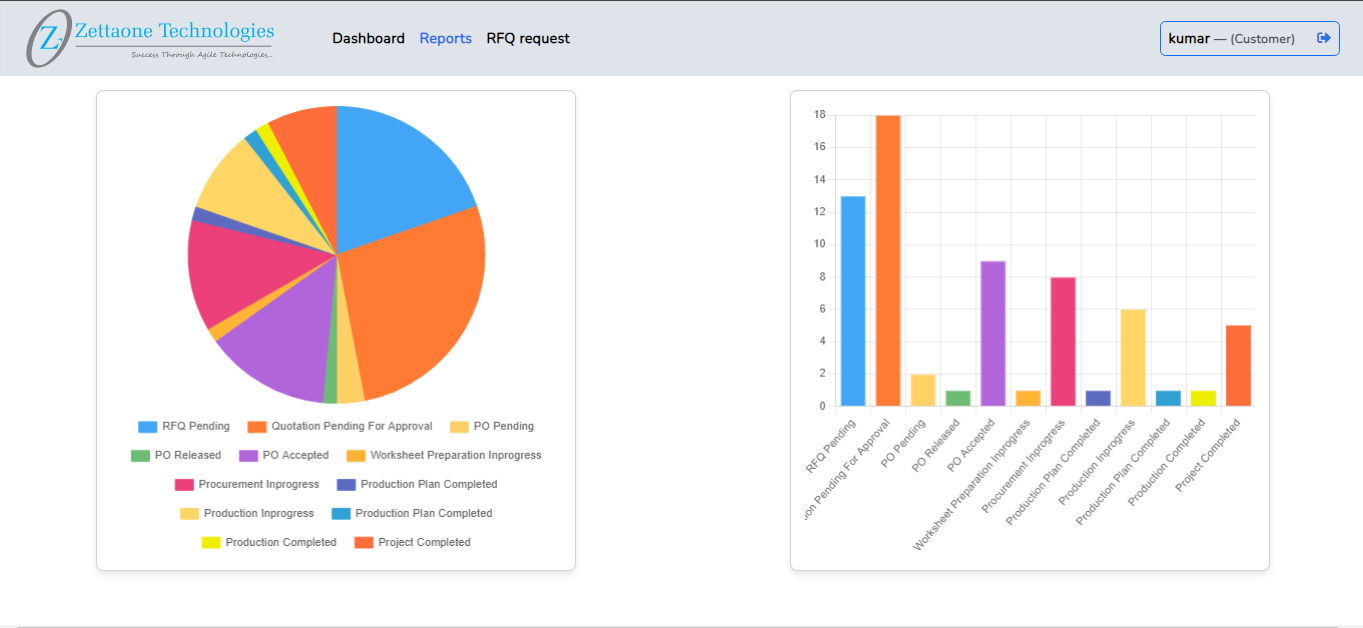Click the pink Procurement Inprogress bar

click(1063, 341)
